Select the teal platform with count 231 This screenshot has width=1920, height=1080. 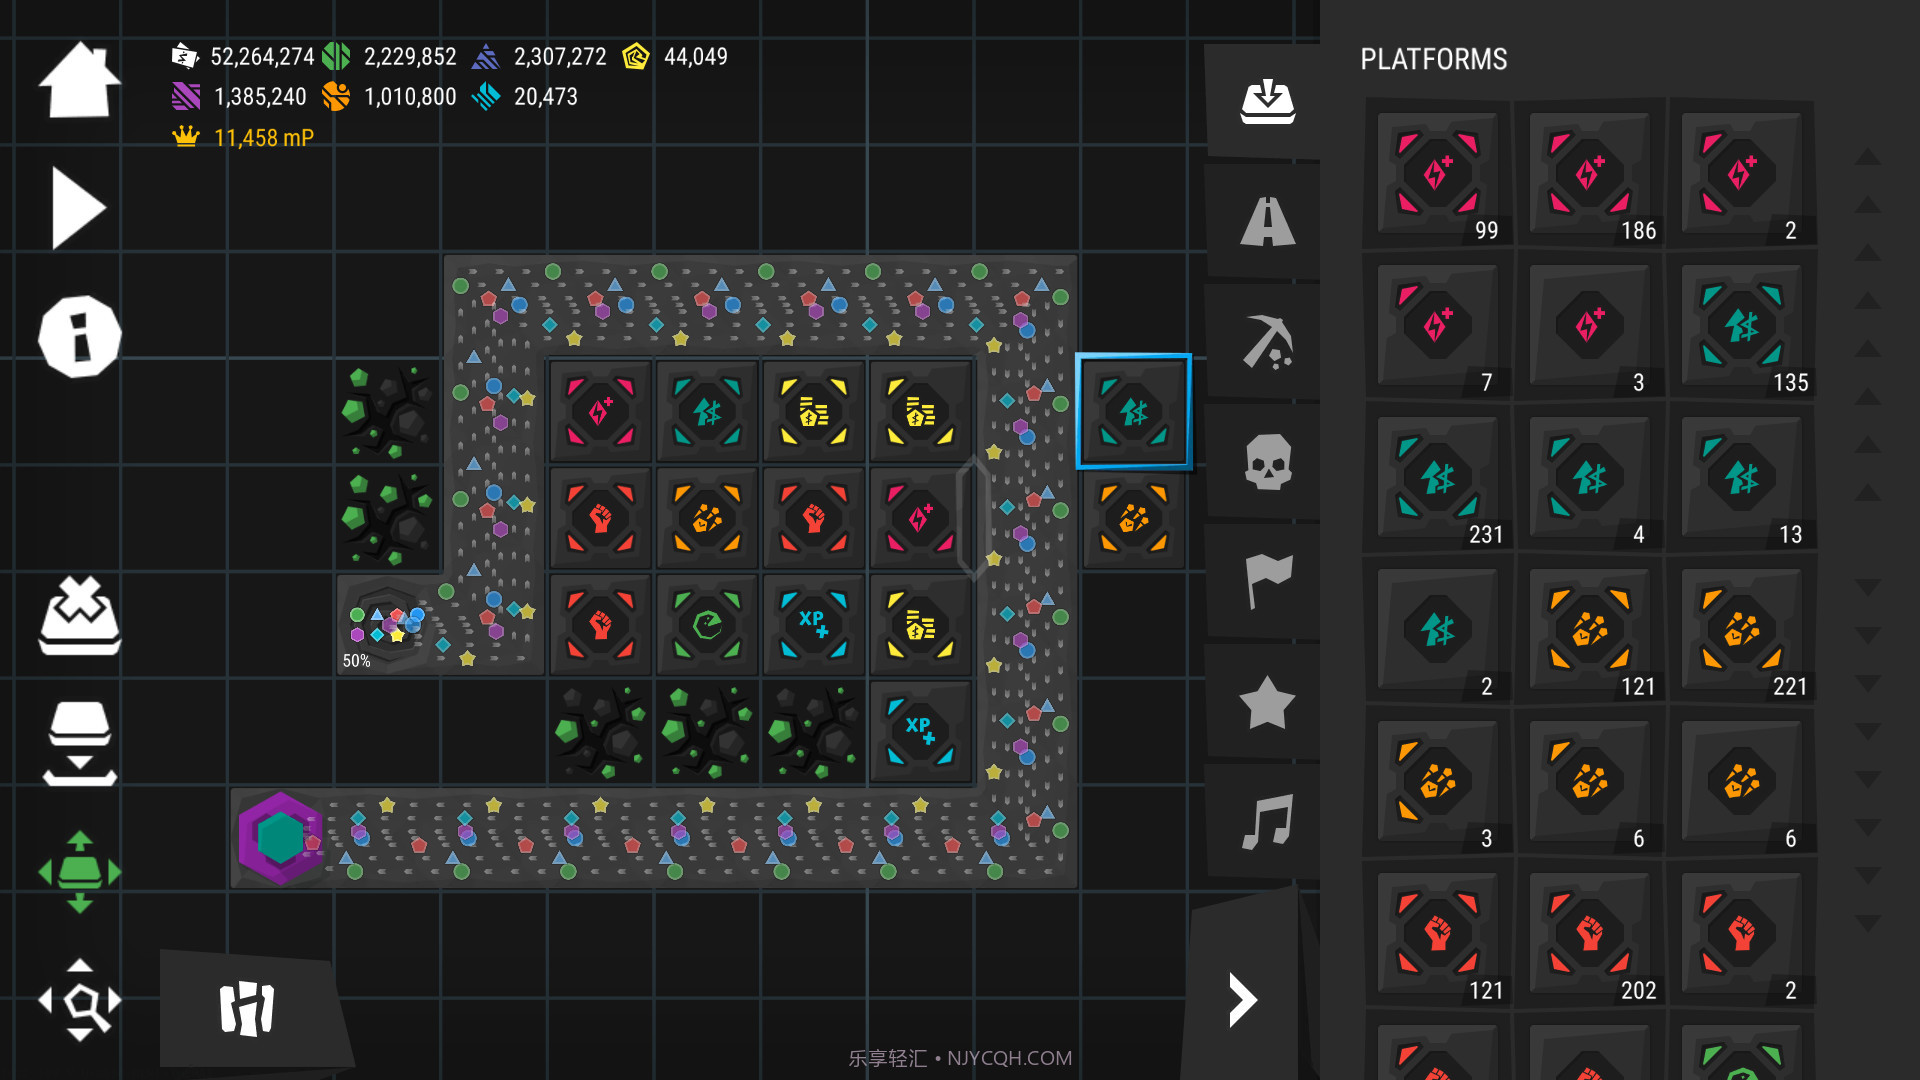[1437, 477]
